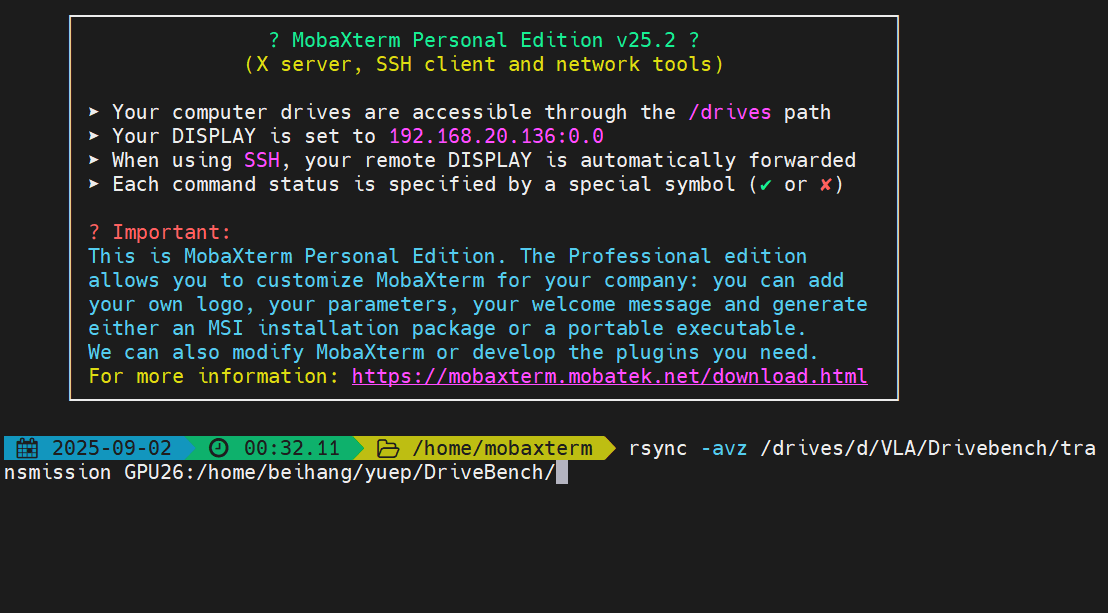This screenshot has height=613, width=1108.
Task: Click the arrow bullet before 'Your DISPLAY is set'
Action: click(x=94, y=136)
